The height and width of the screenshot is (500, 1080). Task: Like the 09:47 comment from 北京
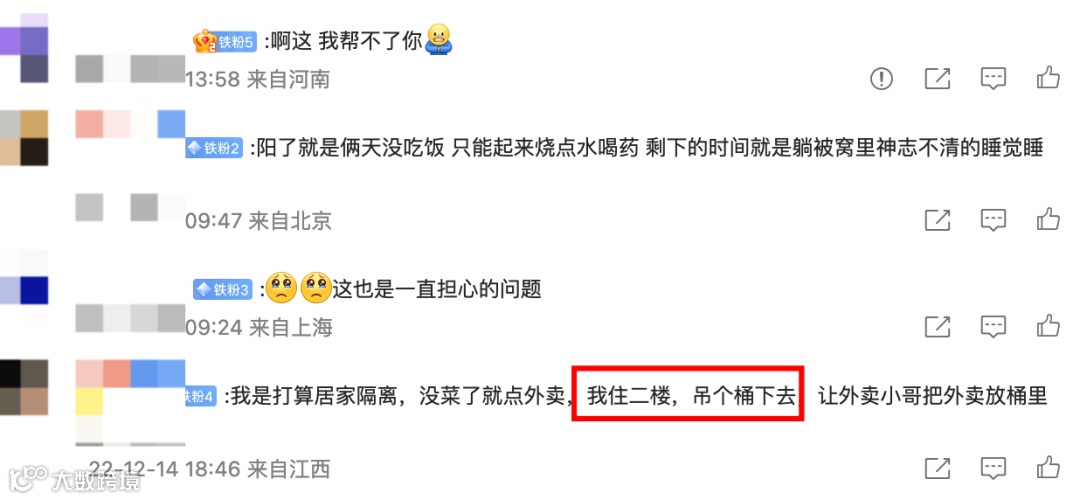(1048, 219)
